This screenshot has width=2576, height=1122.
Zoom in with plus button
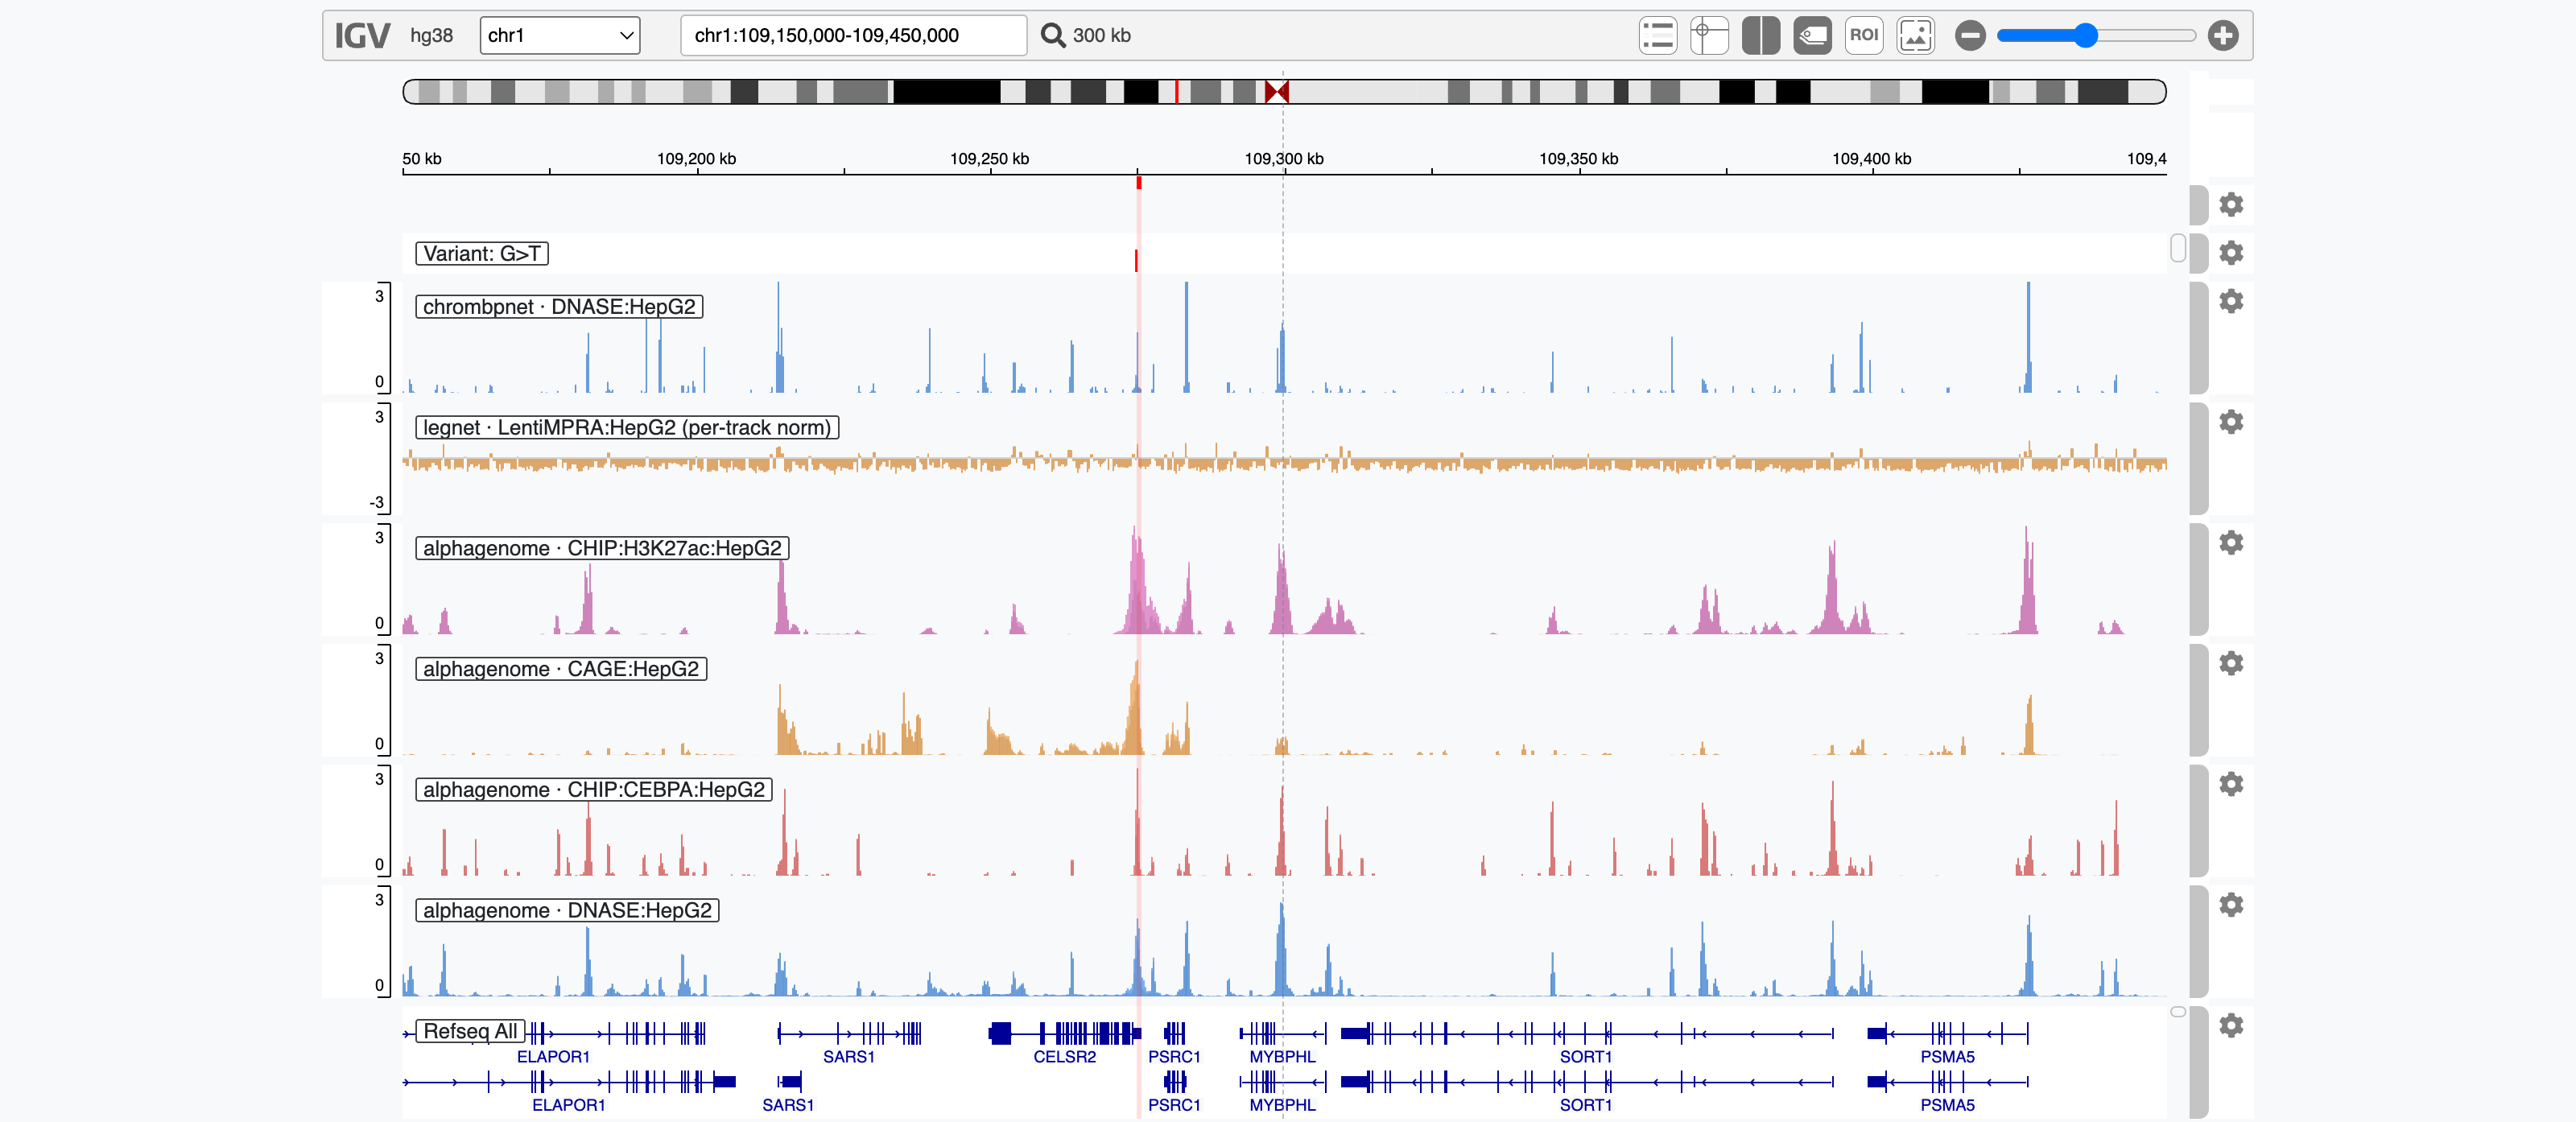[x=2222, y=35]
